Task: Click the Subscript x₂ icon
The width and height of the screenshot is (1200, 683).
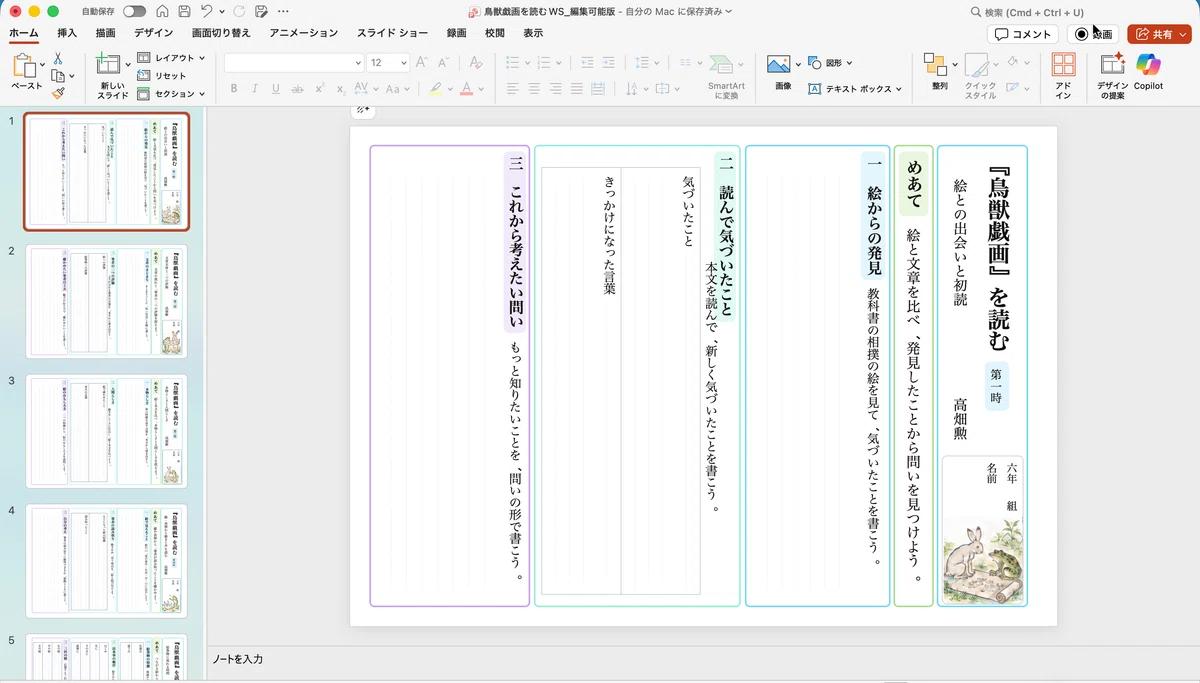Action: (x=342, y=88)
